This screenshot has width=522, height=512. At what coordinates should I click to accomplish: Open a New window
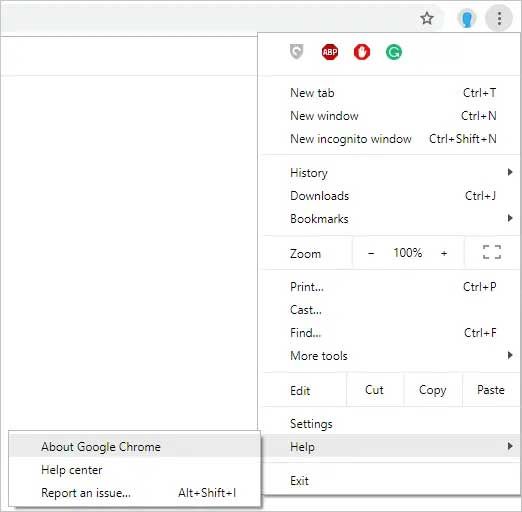coord(389,116)
